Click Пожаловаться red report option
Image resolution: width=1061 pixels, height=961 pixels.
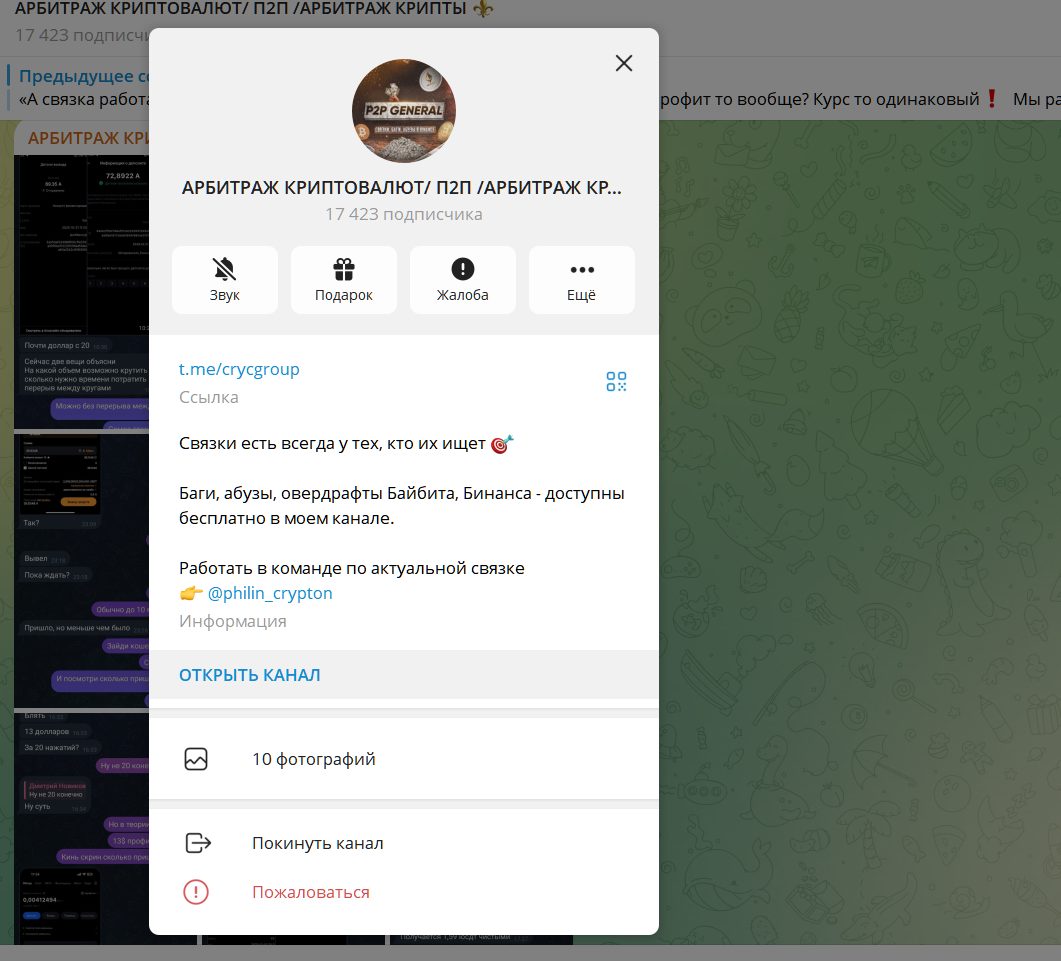(x=310, y=892)
